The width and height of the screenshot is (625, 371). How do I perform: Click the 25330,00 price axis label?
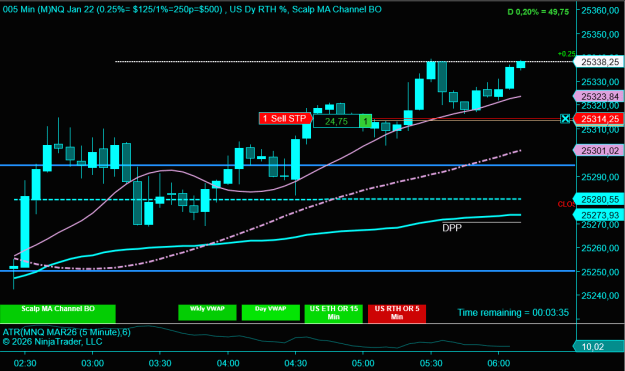(x=600, y=82)
